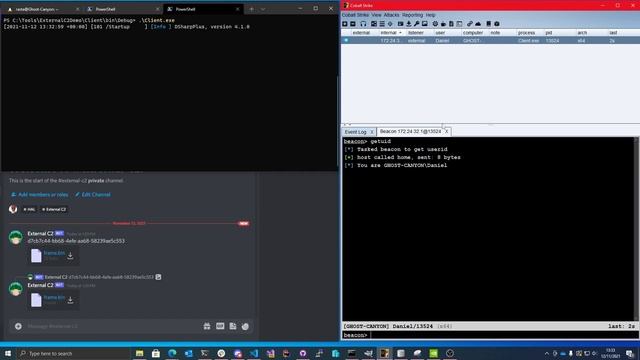Click the Scripted Web Delivery icon
The width and height of the screenshot is (640, 360).
[459, 24]
